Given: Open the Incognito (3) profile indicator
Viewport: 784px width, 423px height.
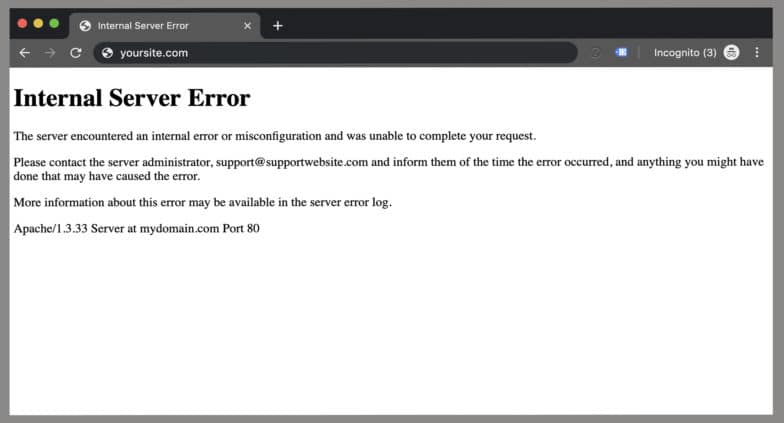Looking at the screenshot, I should tap(696, 52).
